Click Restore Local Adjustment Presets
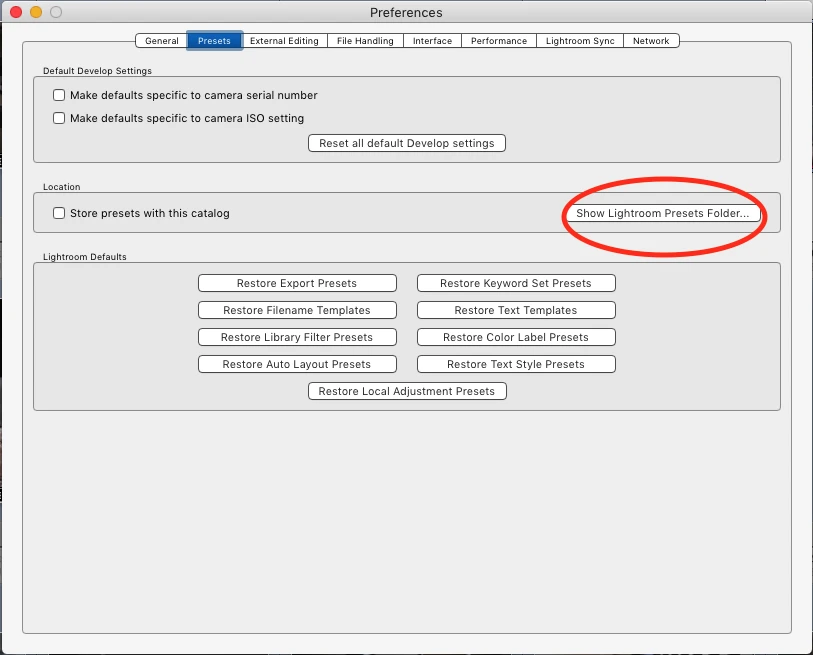The image size is (813, 655). tap(407, 391)
